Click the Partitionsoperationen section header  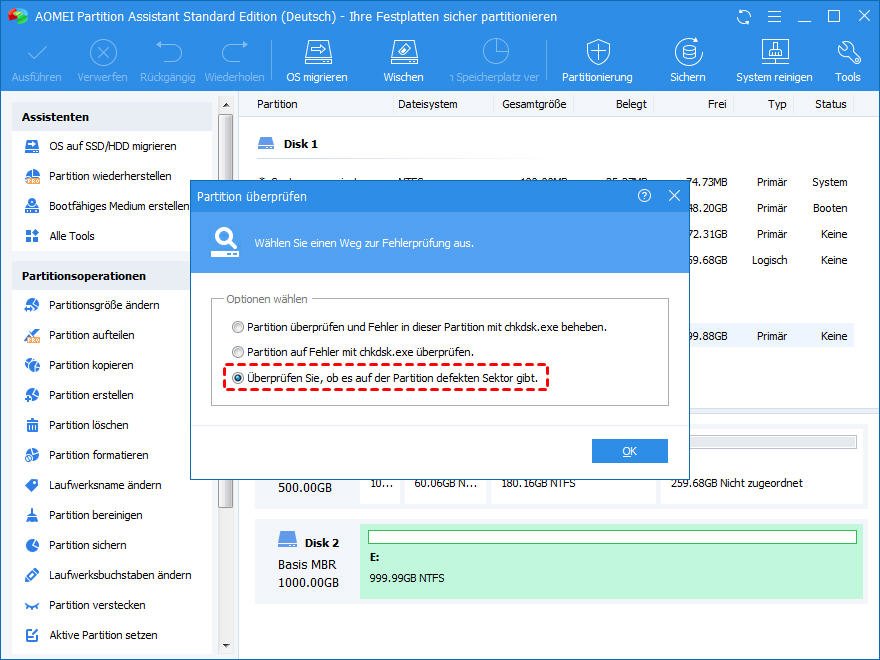click(x=101, y=276)
